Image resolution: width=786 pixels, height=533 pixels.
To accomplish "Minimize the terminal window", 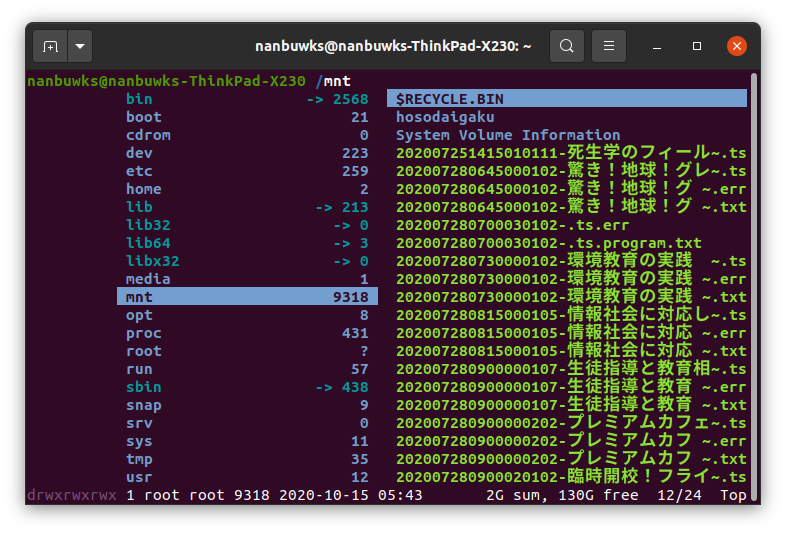I will pos(657,46).
